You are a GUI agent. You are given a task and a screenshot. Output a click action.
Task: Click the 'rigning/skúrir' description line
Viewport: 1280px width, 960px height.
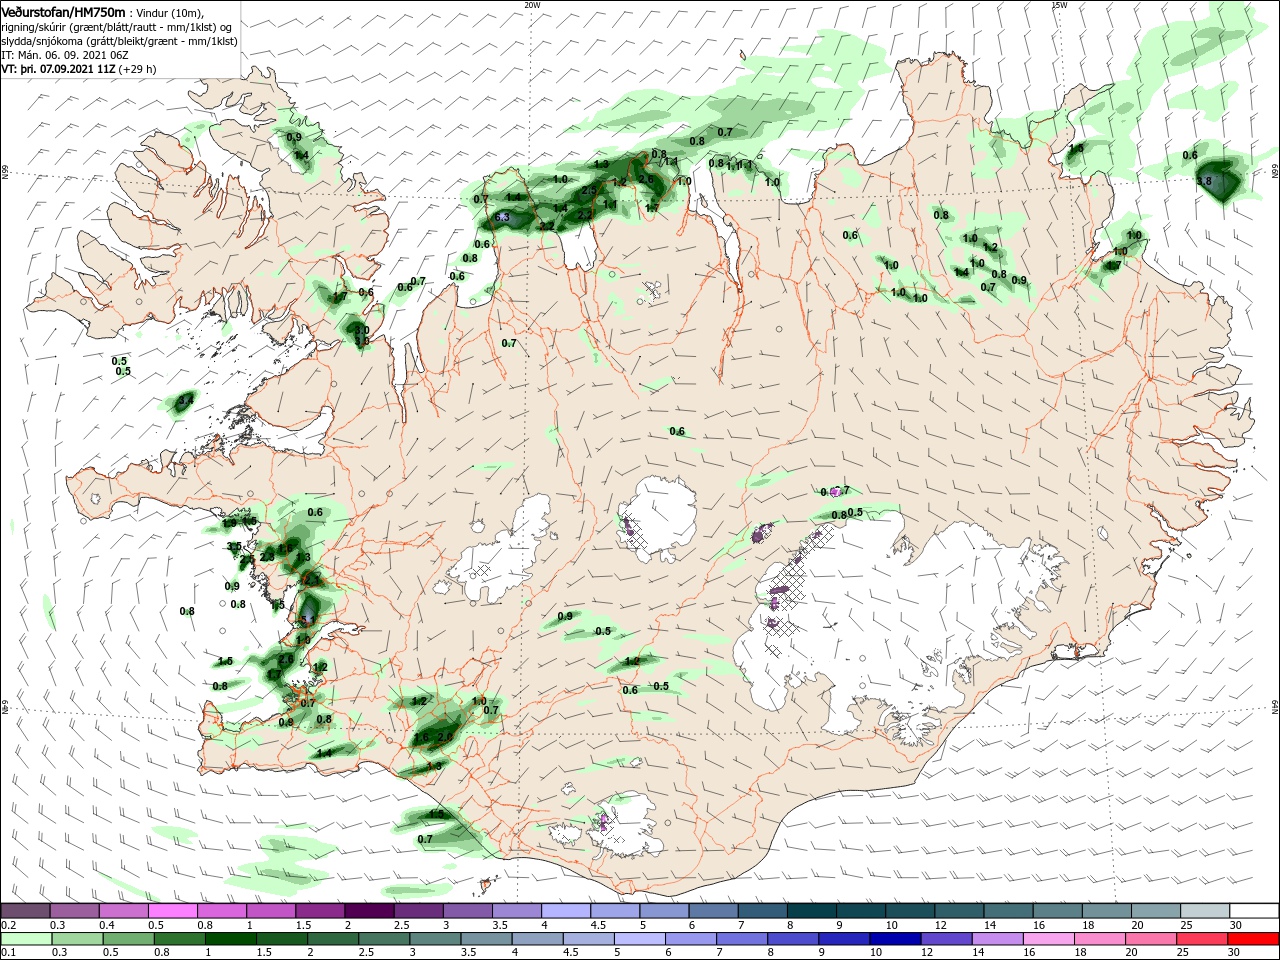point(116,27)
